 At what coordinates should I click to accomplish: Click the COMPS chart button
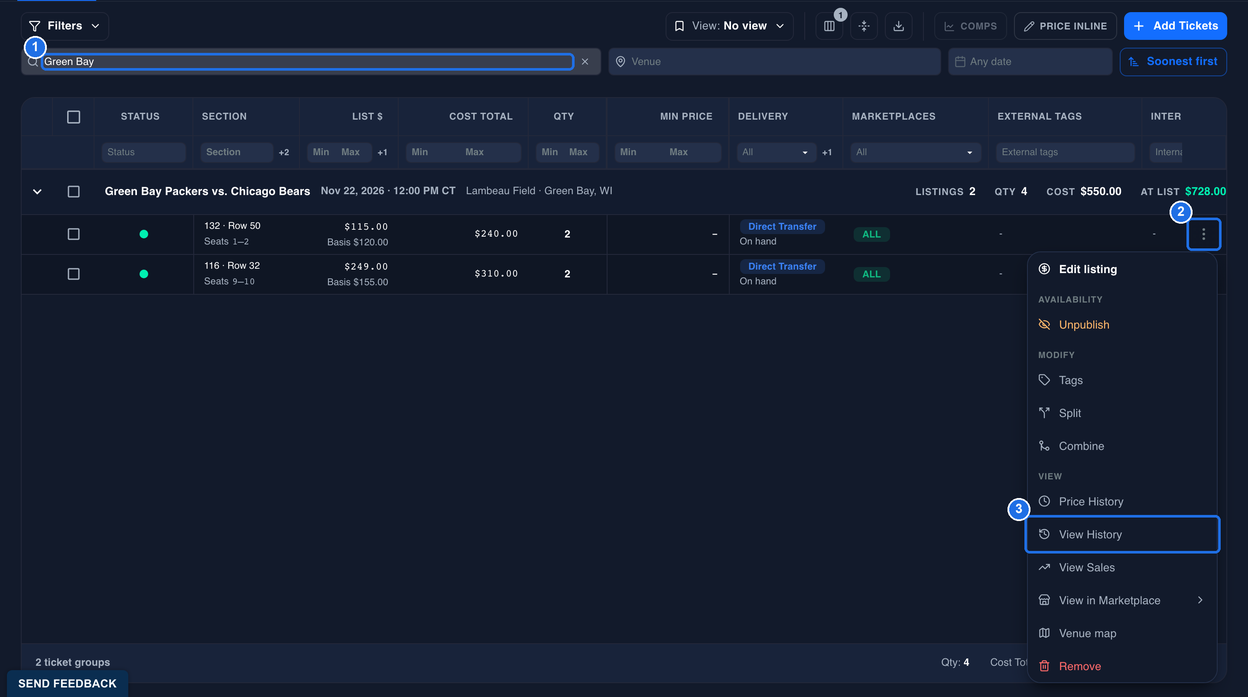[970, 26]
